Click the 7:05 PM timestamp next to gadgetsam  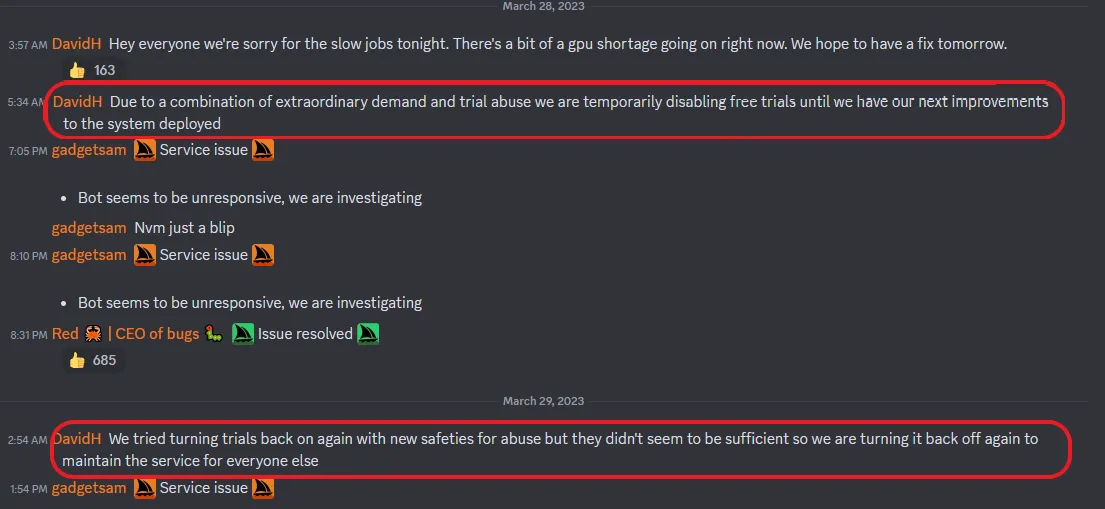click(27, 151)
